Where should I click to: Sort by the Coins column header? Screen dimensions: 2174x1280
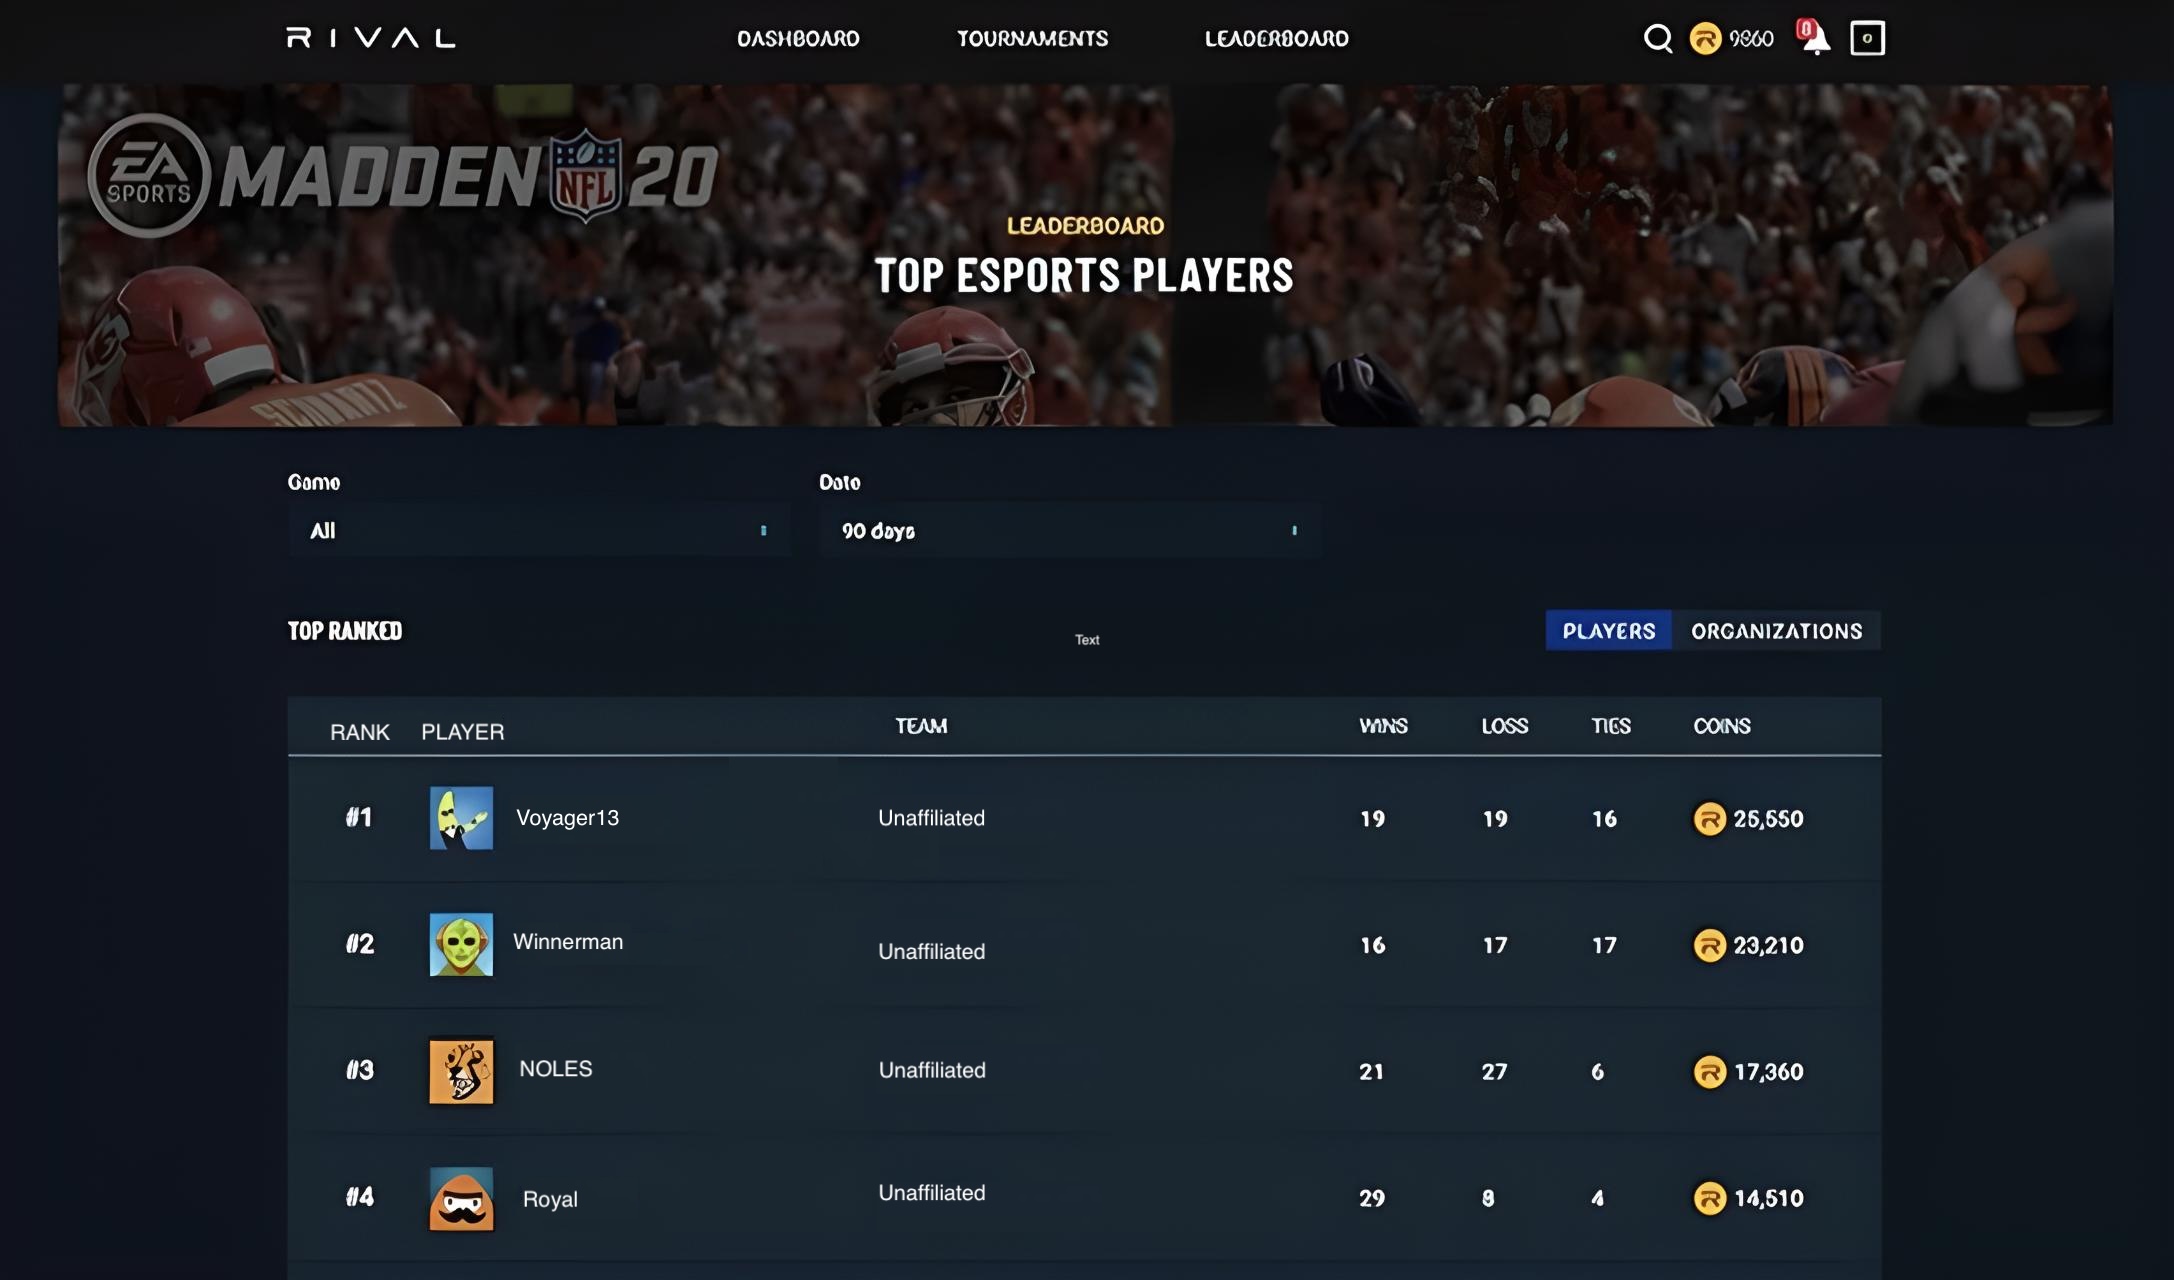coord(1721,726)
